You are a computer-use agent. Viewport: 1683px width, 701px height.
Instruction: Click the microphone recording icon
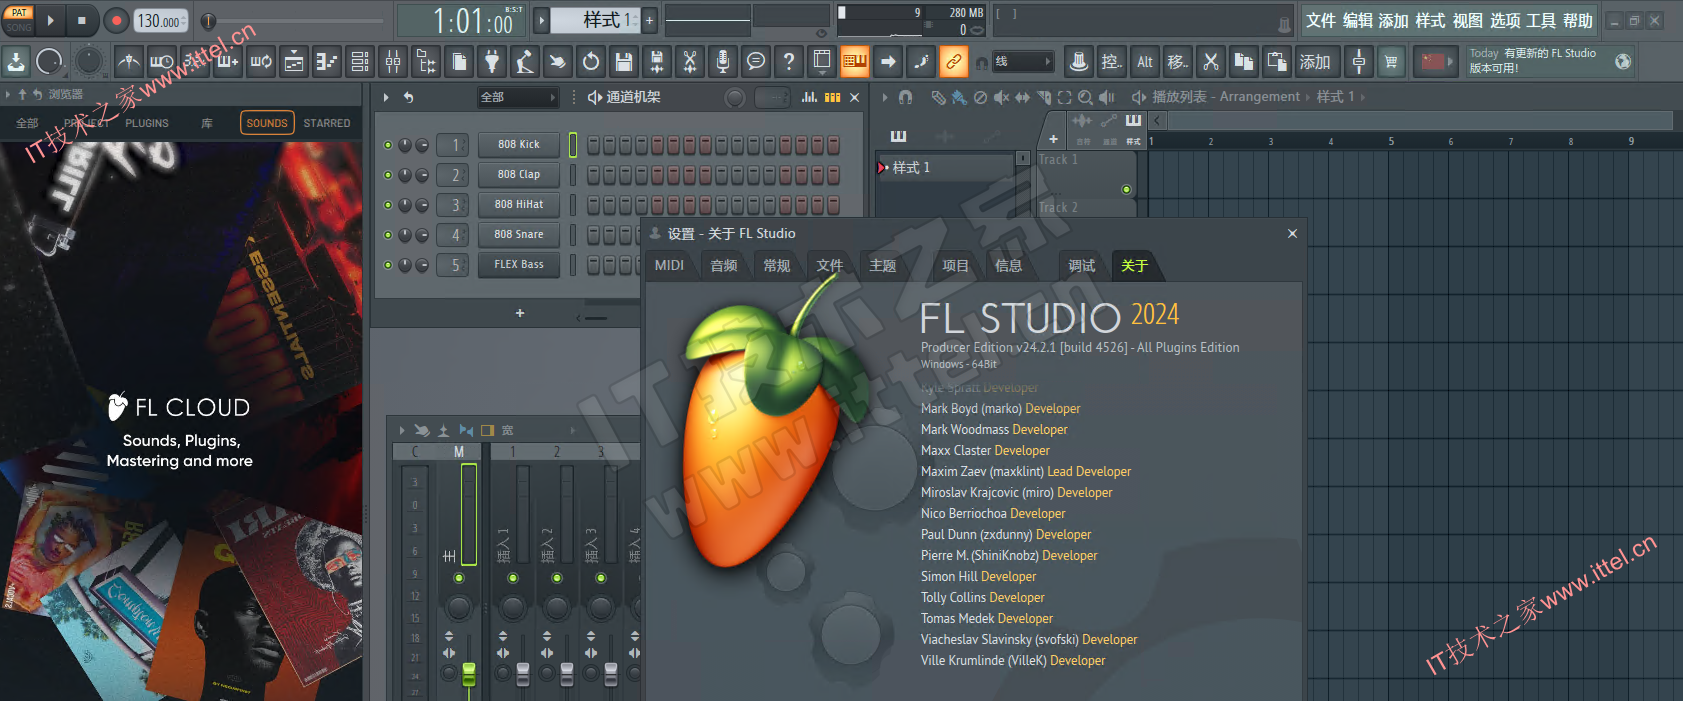(x=723, y=62)
